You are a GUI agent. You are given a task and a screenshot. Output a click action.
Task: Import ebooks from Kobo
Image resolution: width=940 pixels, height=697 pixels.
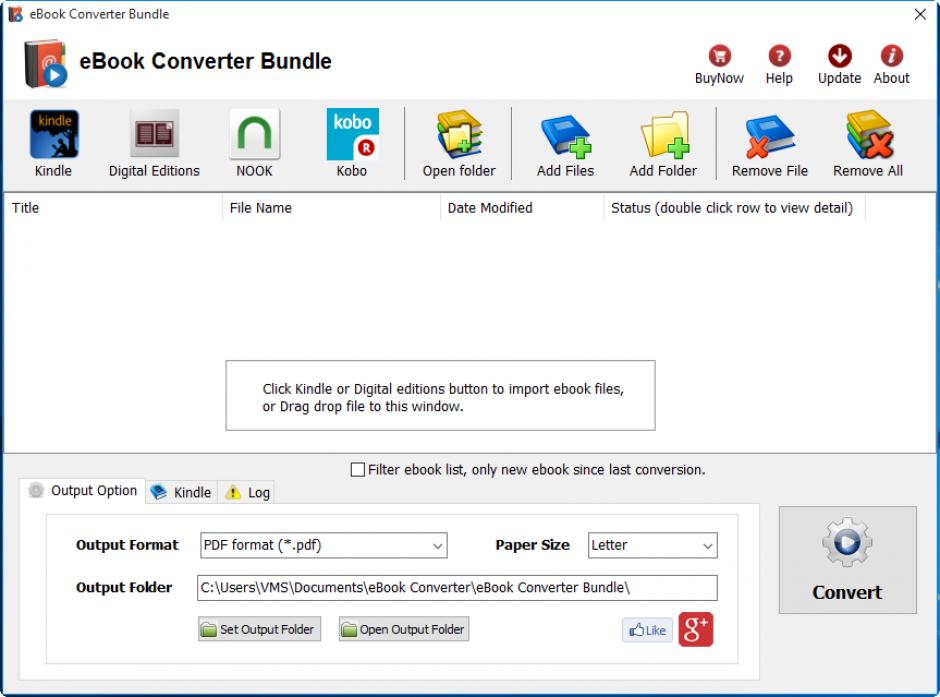(352, 144)
